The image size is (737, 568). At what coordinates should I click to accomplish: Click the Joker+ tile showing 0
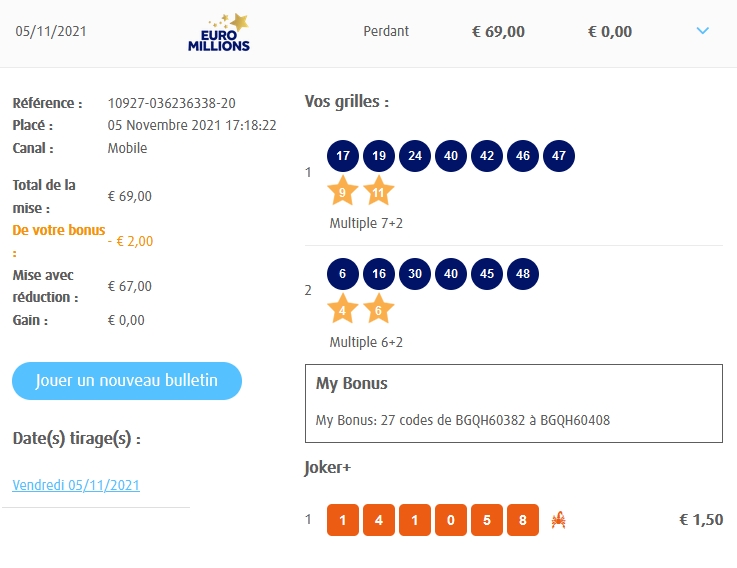pyautogui.click(x=451, y=520)
